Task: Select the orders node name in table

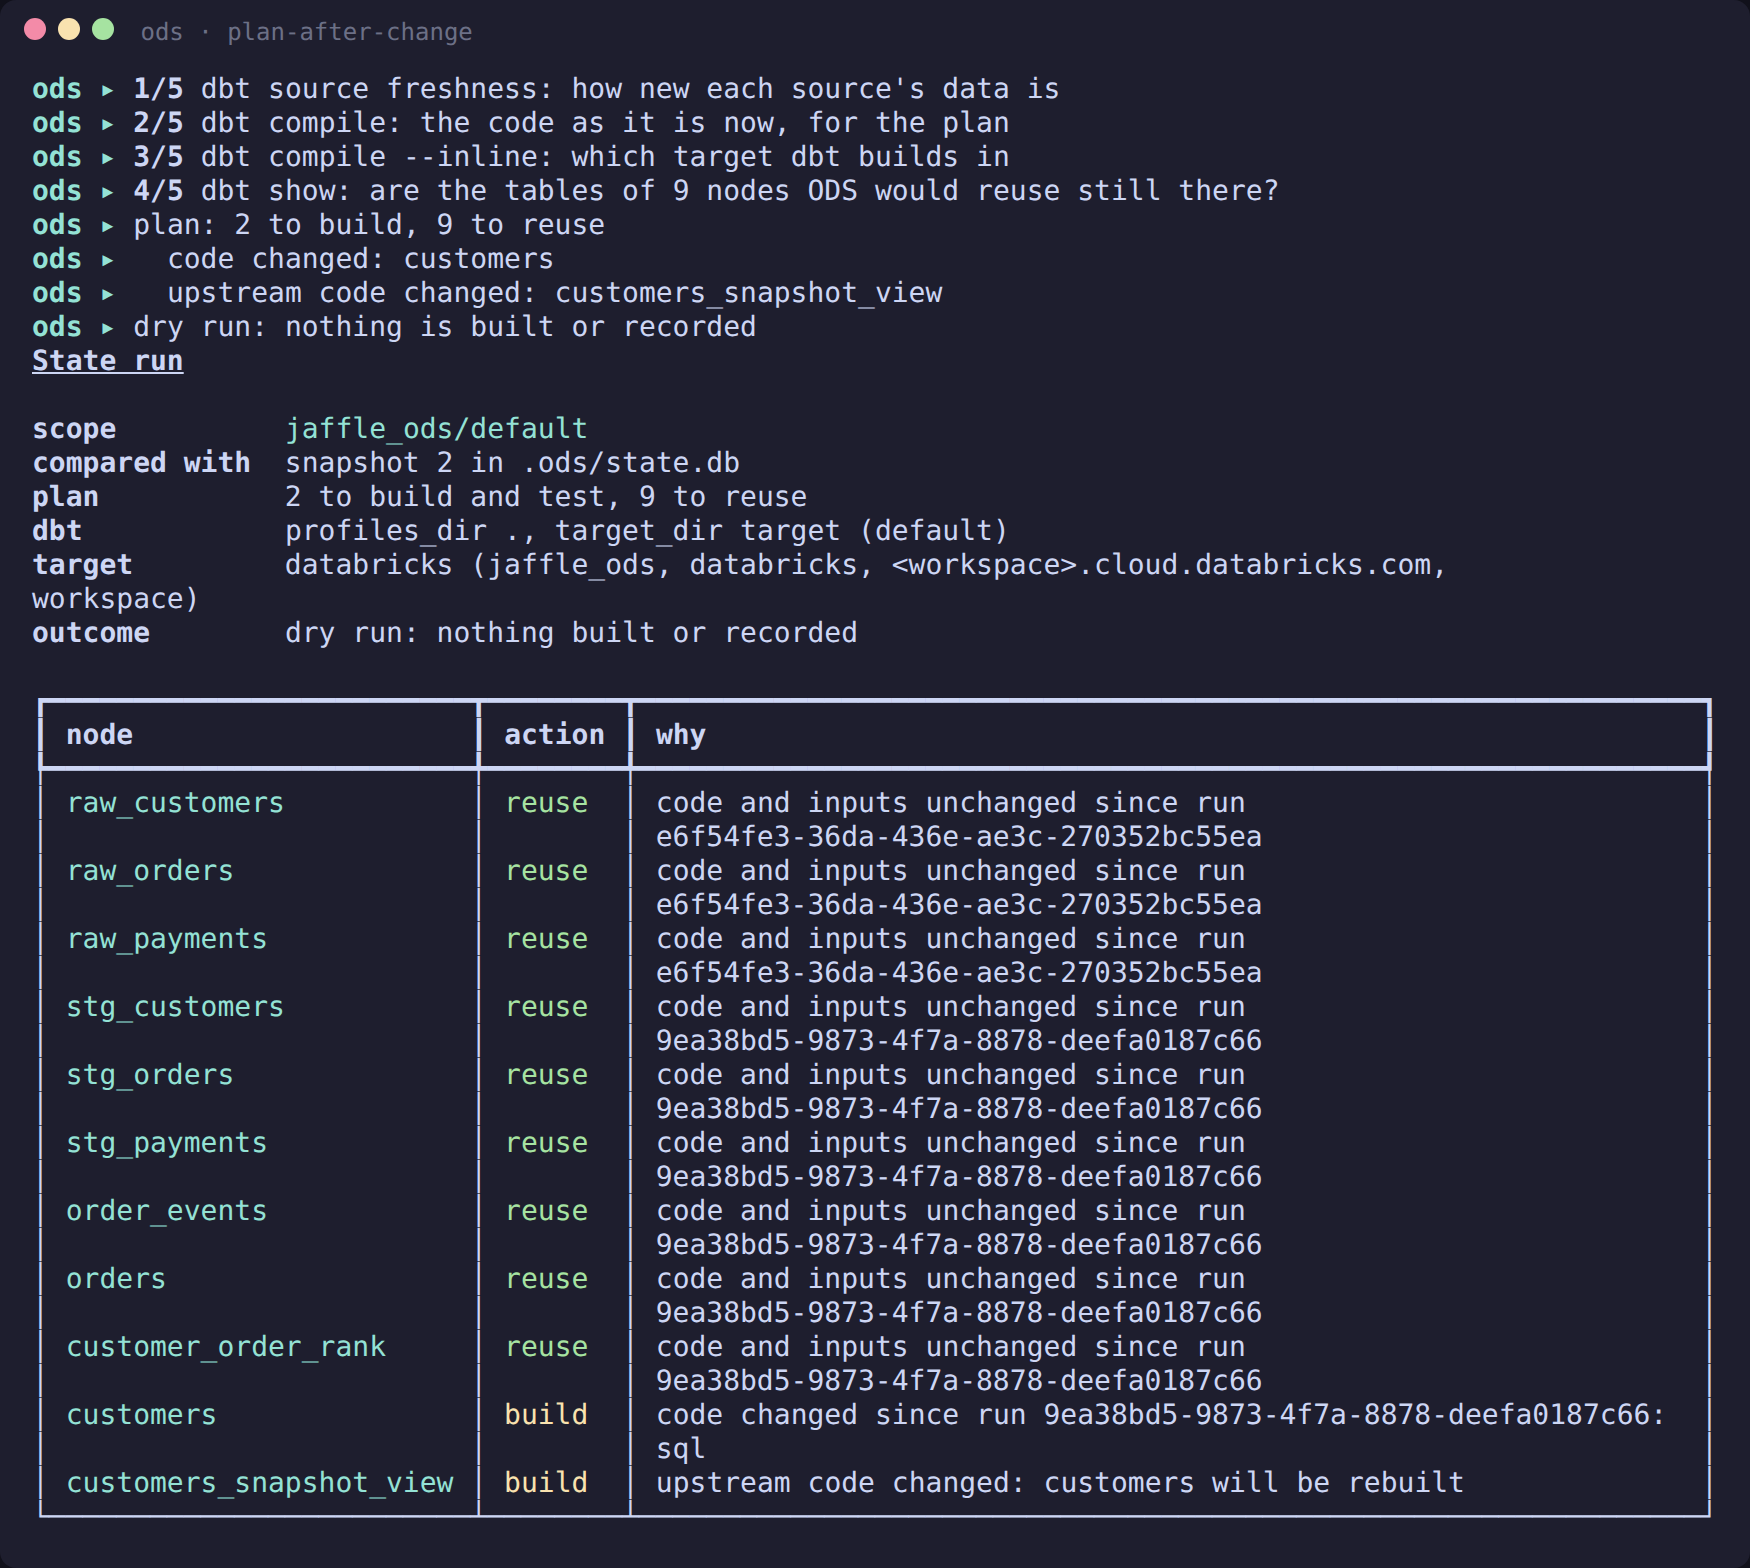Action: [x=116, y=1279]
